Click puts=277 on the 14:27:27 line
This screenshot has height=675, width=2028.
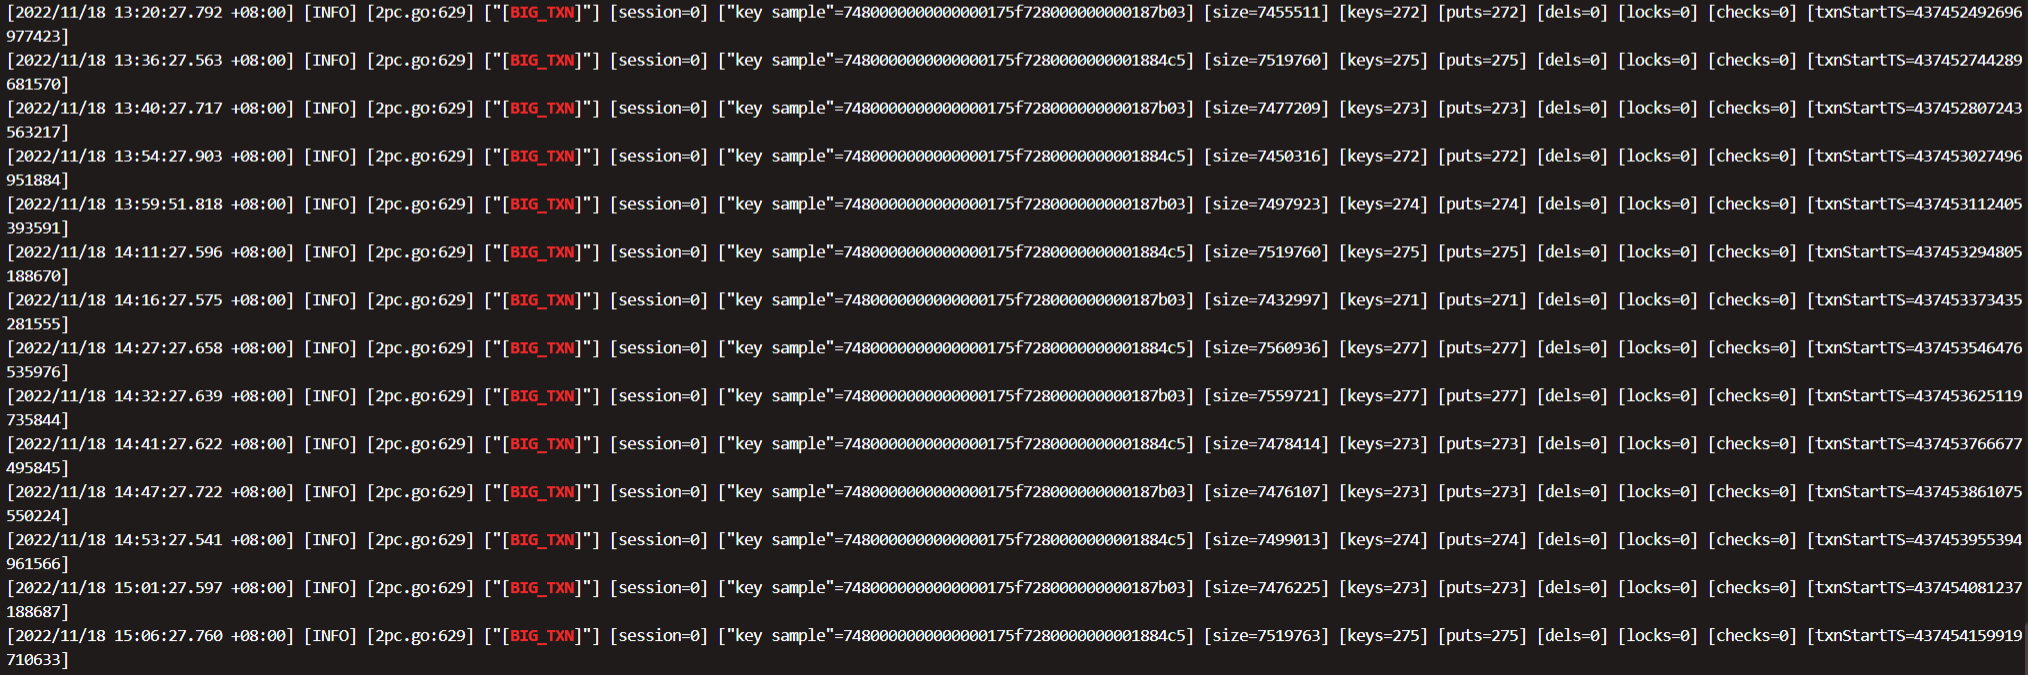pos(1482,348)
